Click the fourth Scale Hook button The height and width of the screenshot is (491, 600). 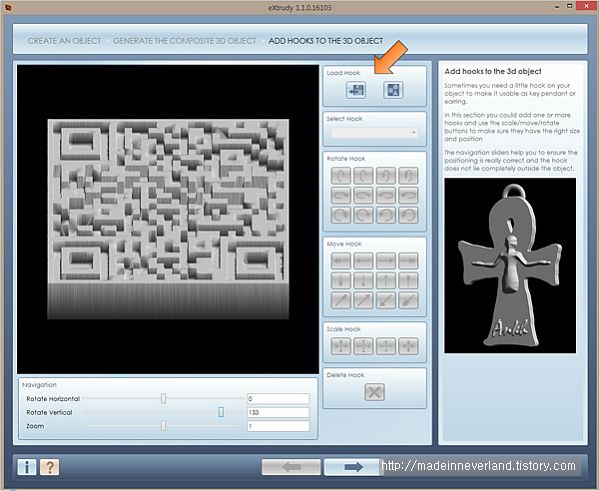pos(408,346)
